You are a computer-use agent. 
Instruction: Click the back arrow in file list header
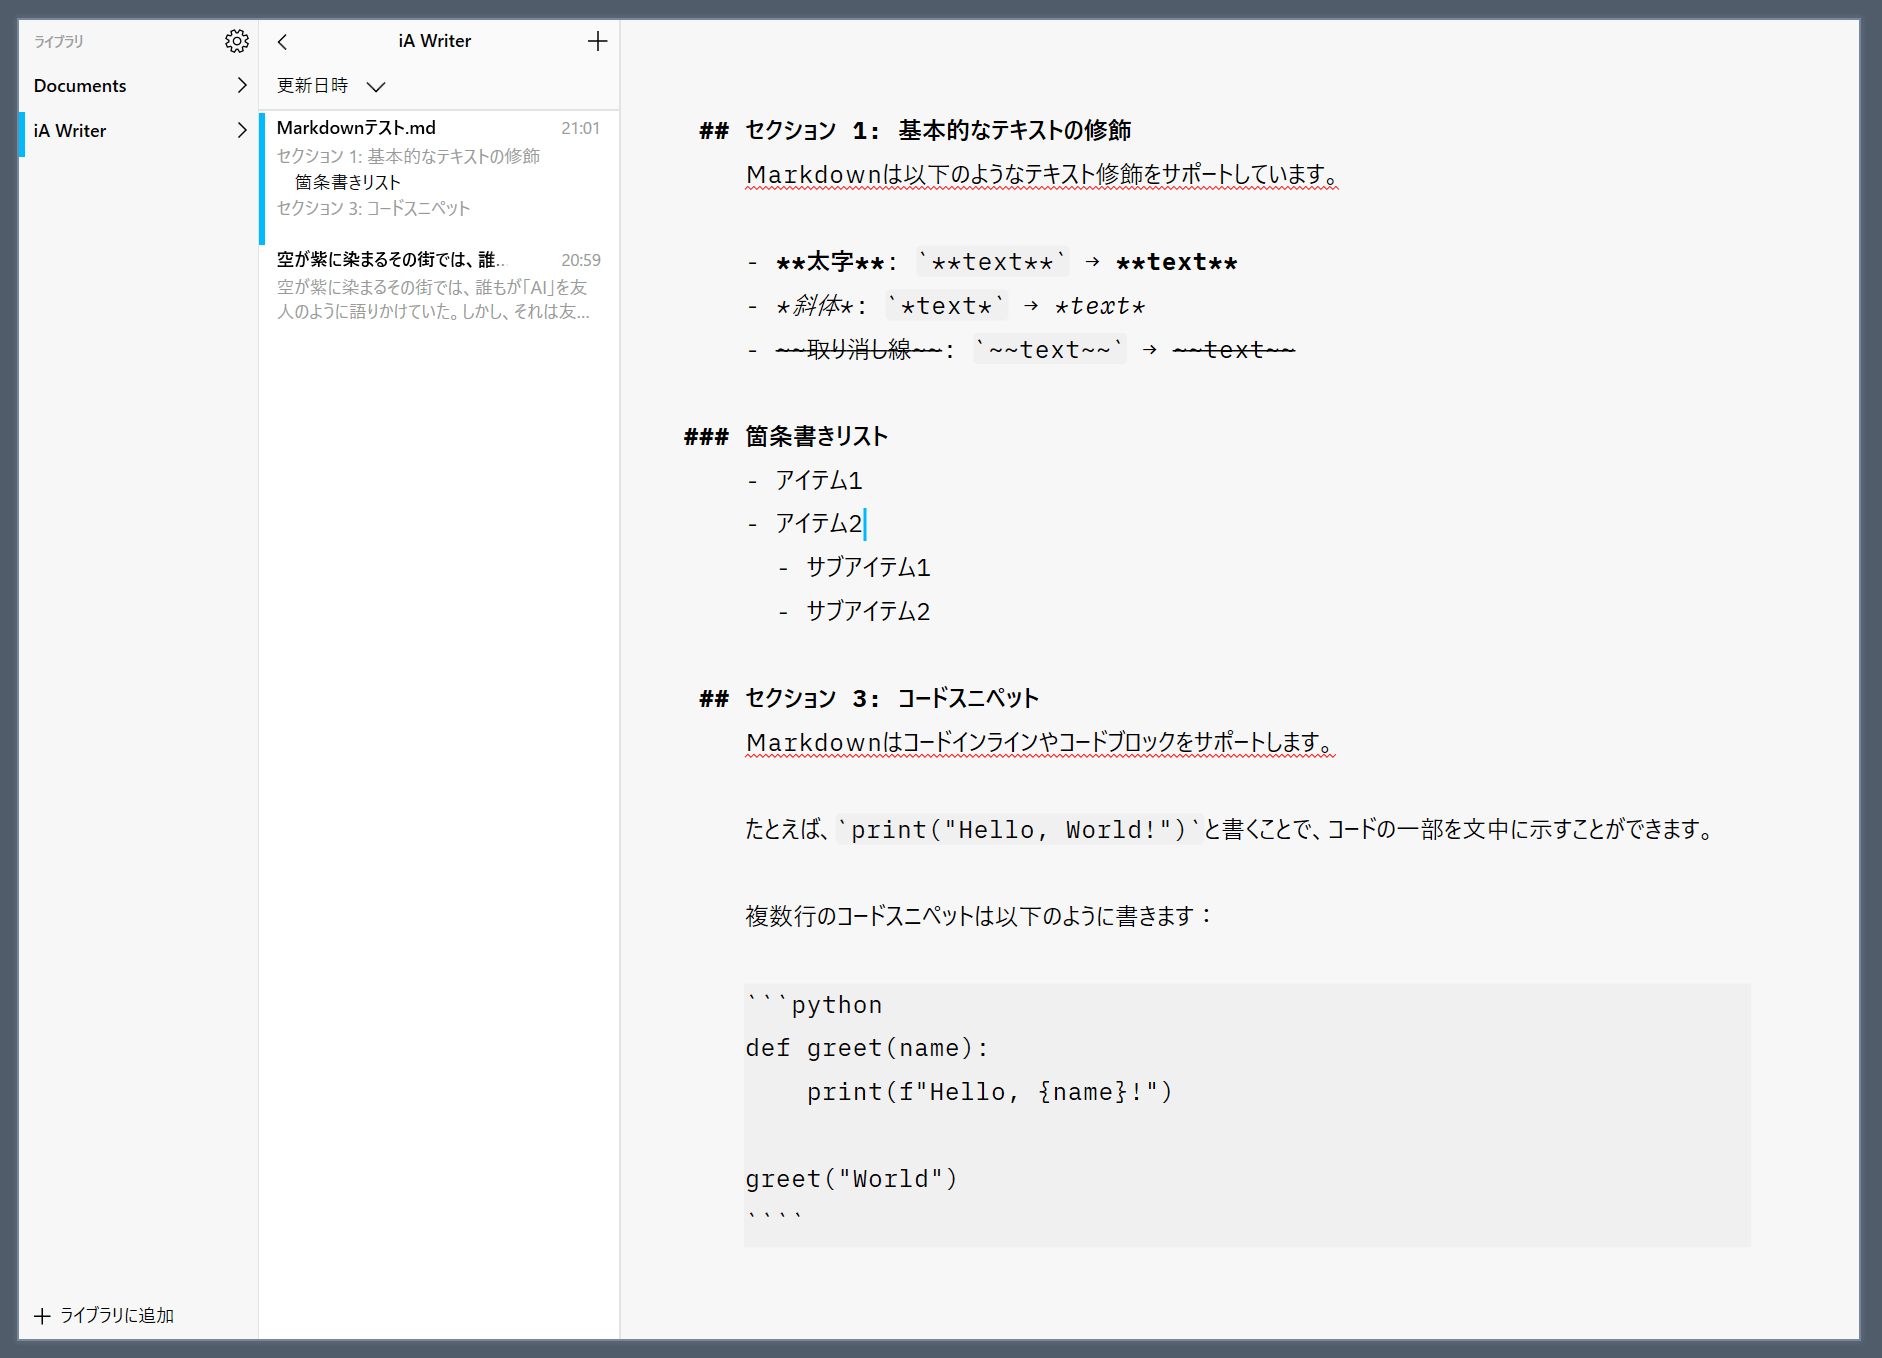282,41
